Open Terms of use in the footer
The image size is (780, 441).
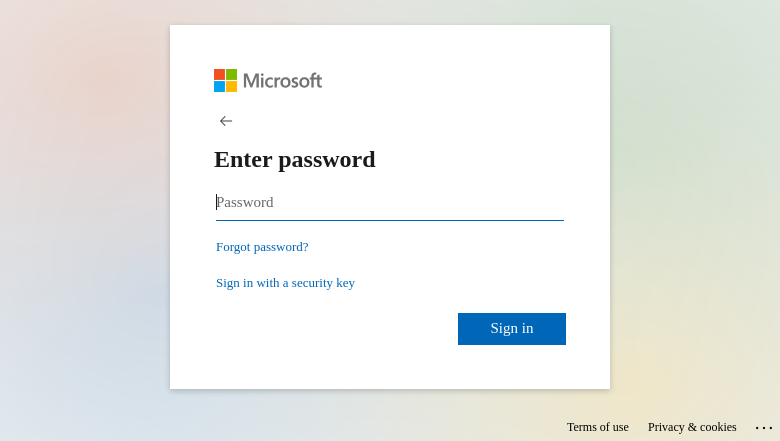pyautogui.click(x=597, y=427)
